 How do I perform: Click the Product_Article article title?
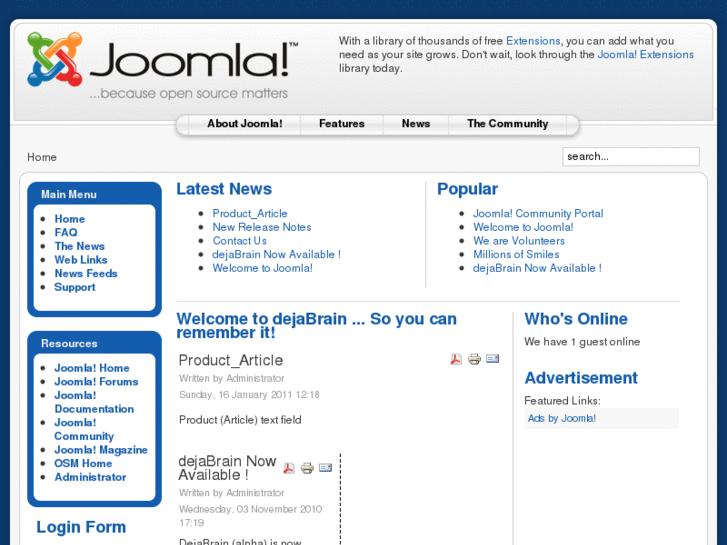point(230,360)
